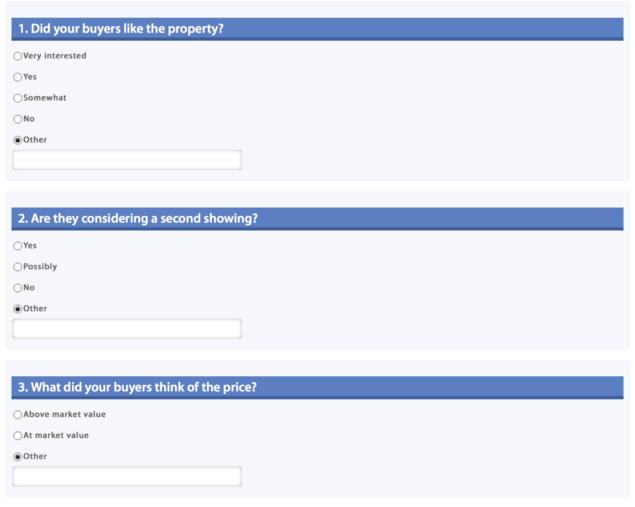
Task: Select "Other" under question 1
Action: 17,140
